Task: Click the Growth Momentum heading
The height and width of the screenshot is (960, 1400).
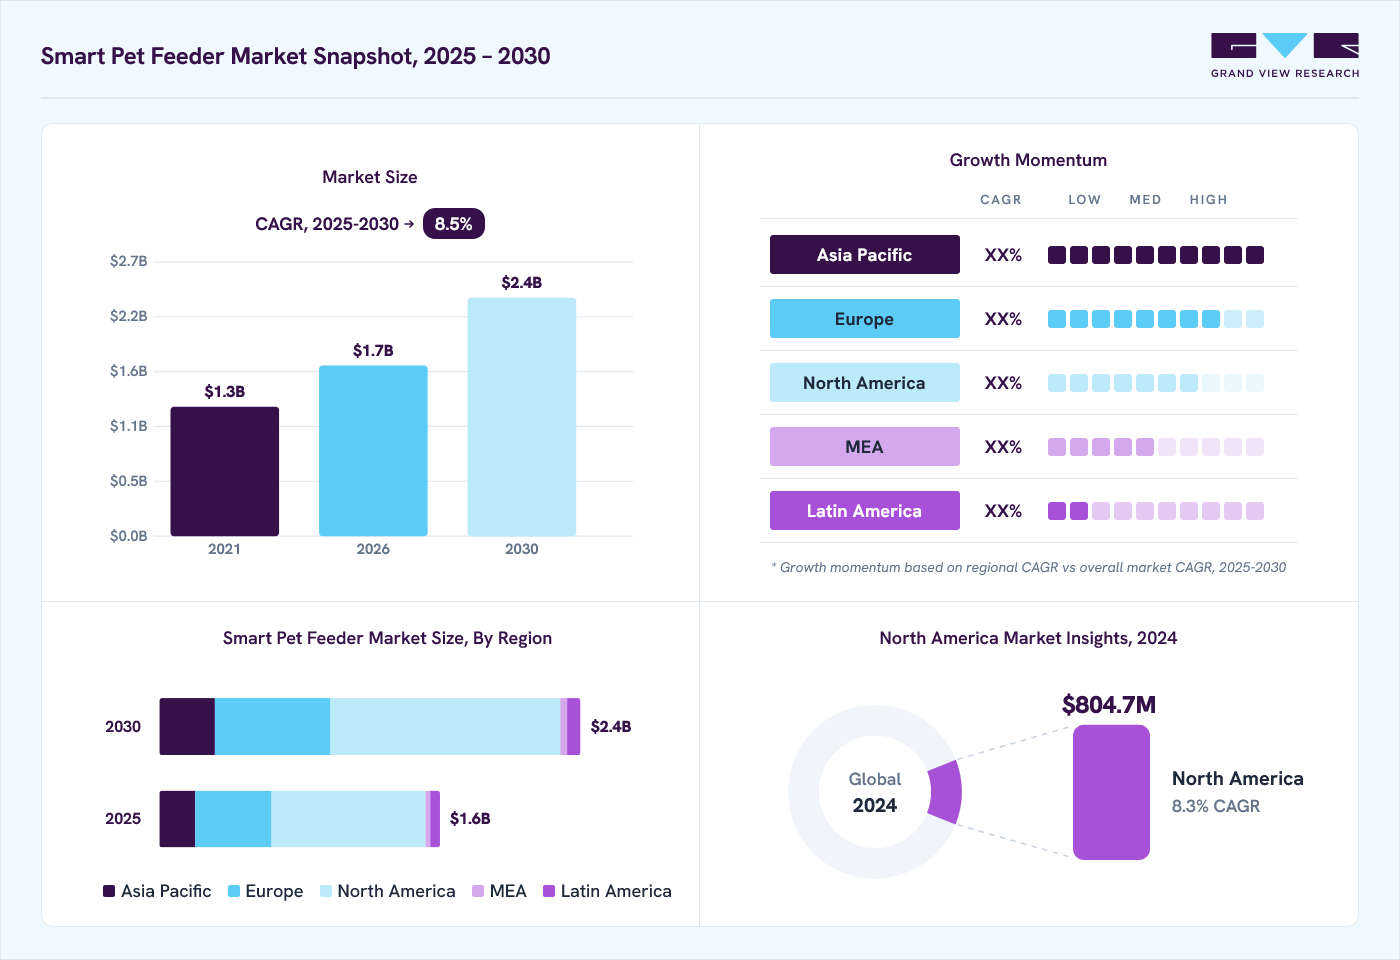Action: tap(1028, 160)
